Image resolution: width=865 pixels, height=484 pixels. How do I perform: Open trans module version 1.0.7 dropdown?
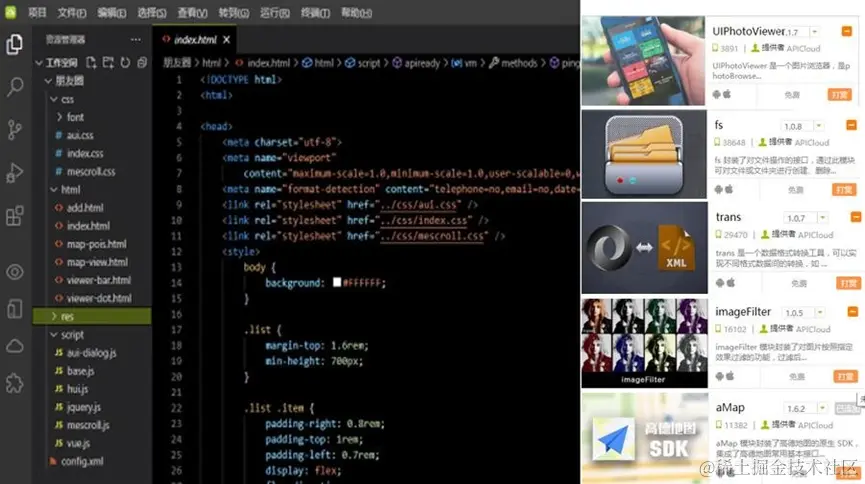click(x=823, y=218)
